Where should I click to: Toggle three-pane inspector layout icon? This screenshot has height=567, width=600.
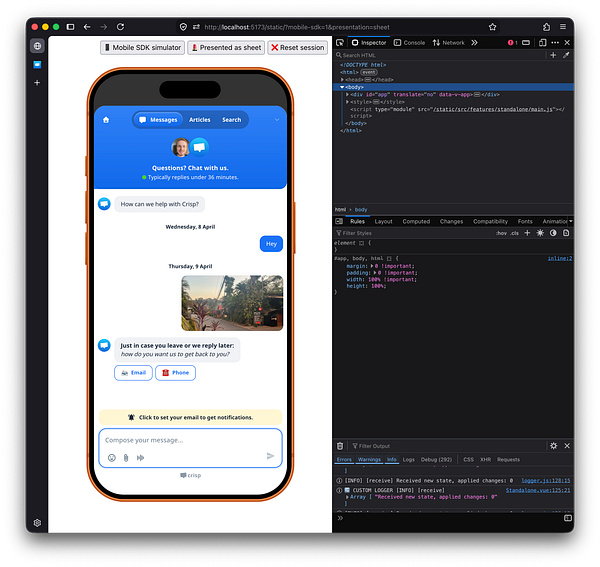pyautogui.click(x=339, y=221)
